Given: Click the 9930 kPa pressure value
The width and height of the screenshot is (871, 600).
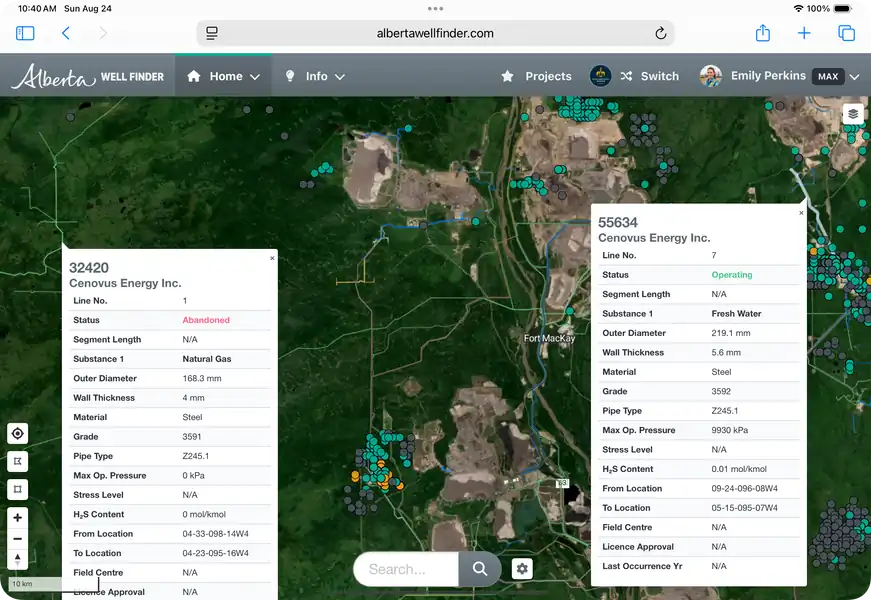Looking at the screenshot, I should point(729,431).
